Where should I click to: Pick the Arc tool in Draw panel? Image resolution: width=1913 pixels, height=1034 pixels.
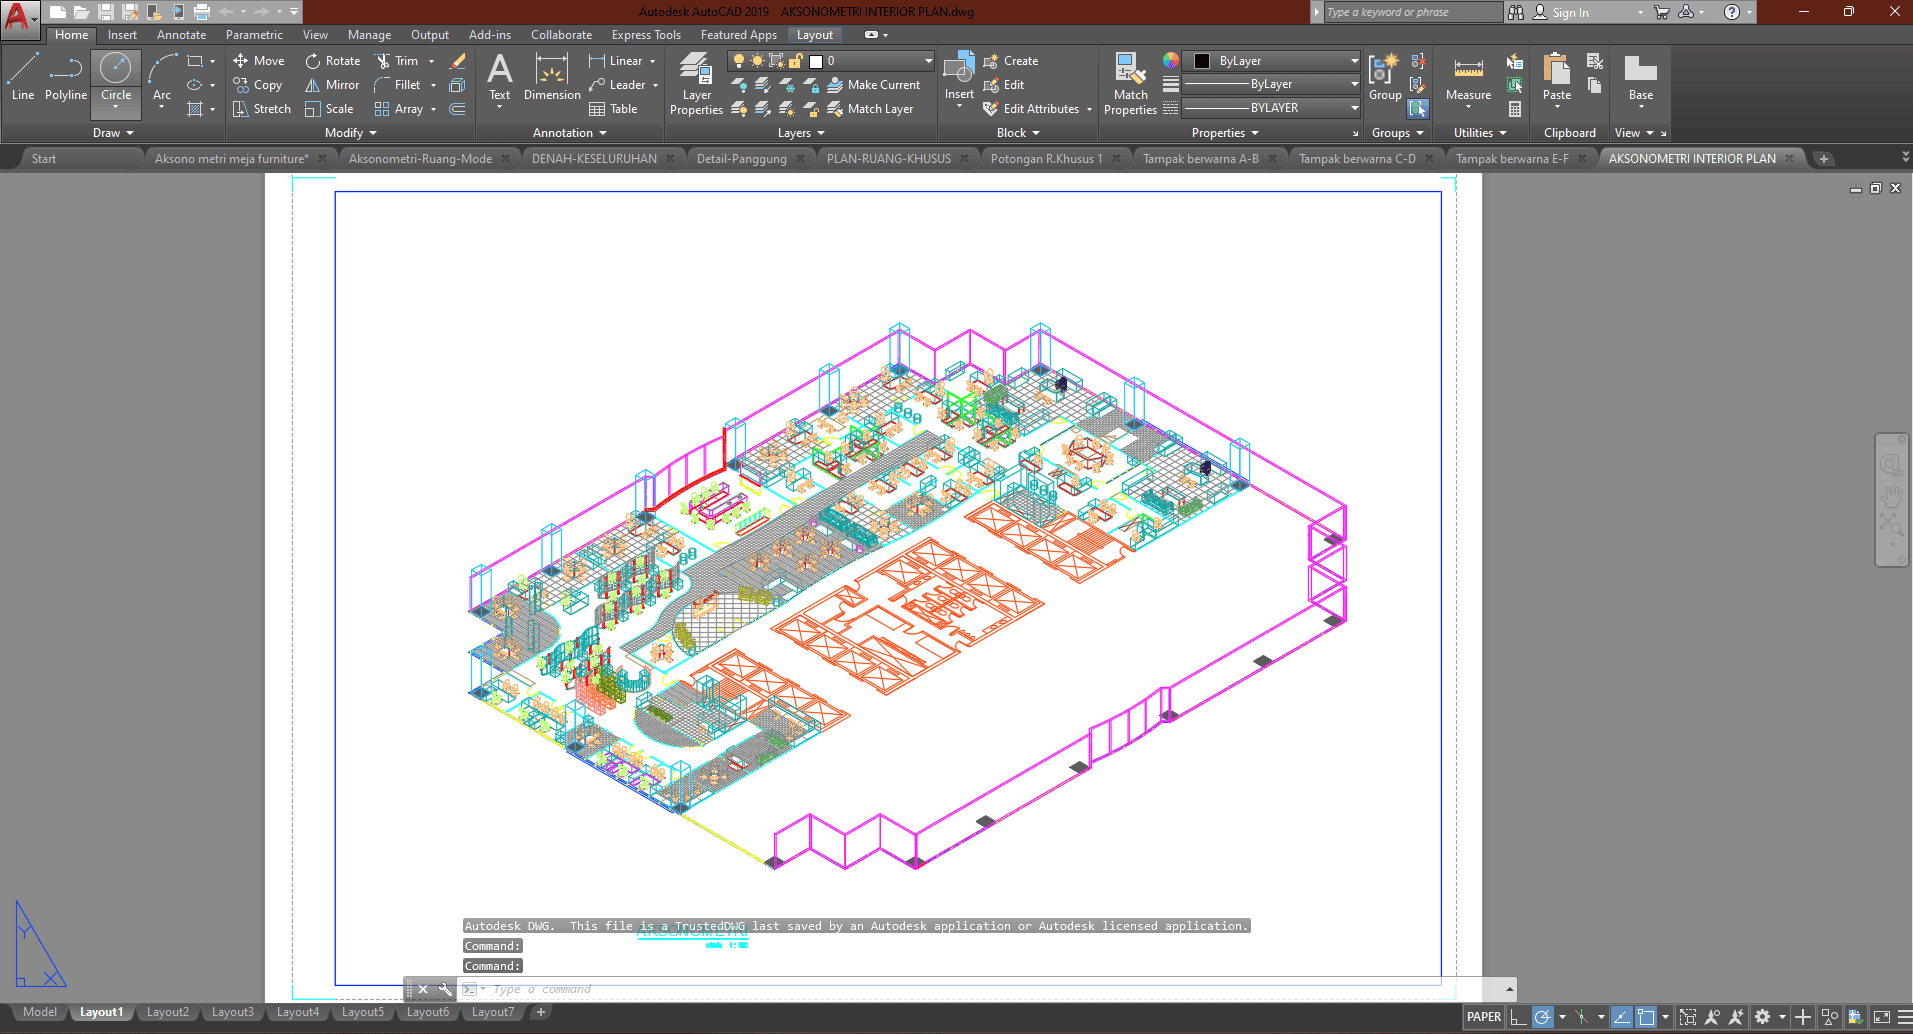coord(162,78)
